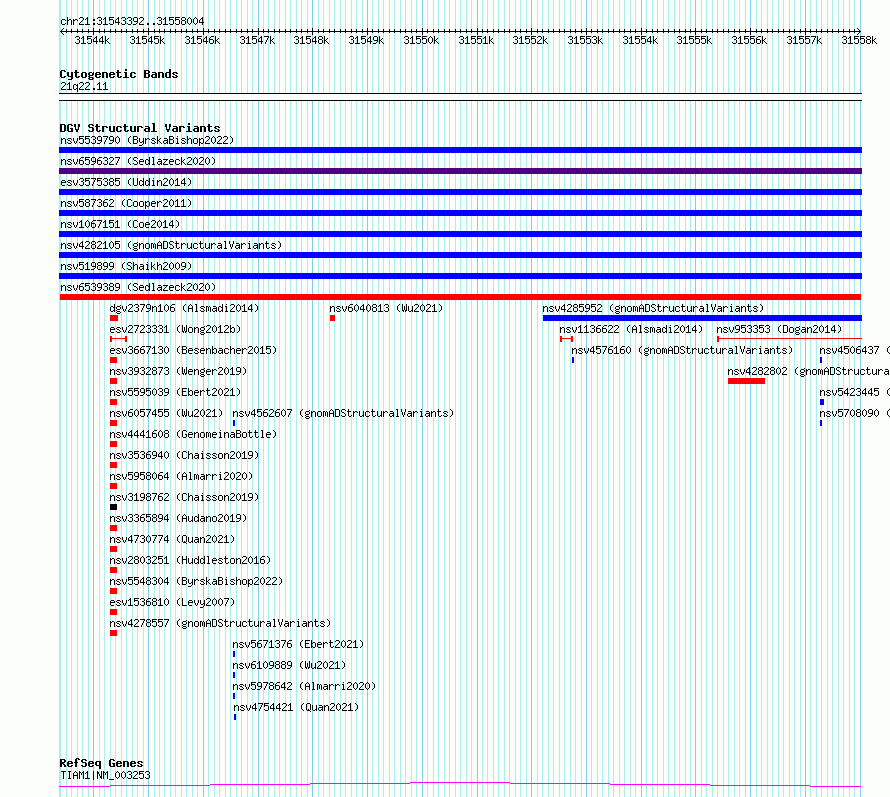Viewport: 890px width, 797px height.
Task: Select nsv3365894 (Audano2019) variant
Action: (x=178, y=518)
